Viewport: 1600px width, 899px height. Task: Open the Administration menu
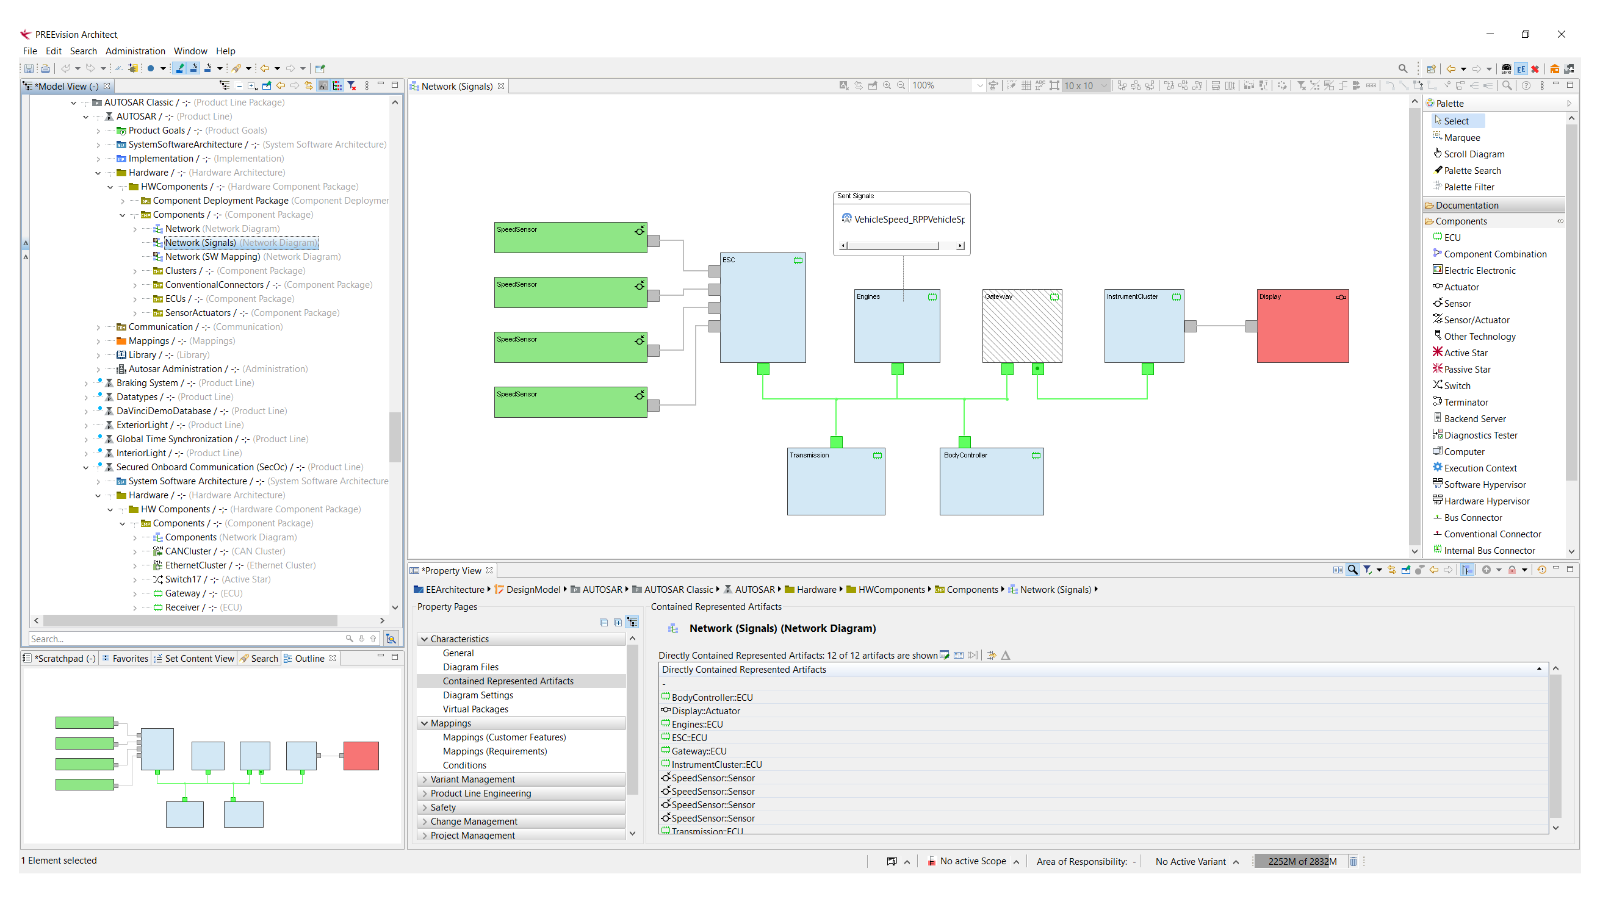tap(136, 51)
